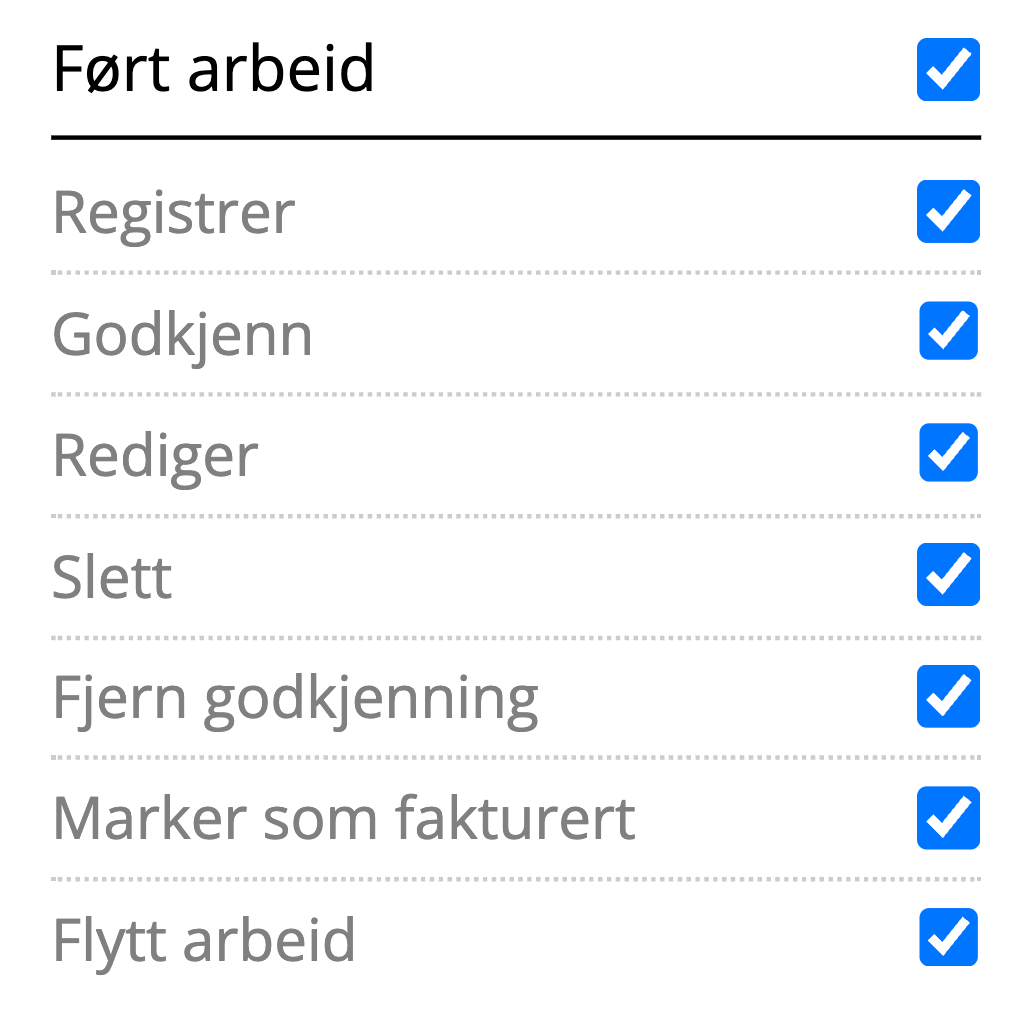Click the checkmark box beside Flytt arbeid

pos(947,938)
